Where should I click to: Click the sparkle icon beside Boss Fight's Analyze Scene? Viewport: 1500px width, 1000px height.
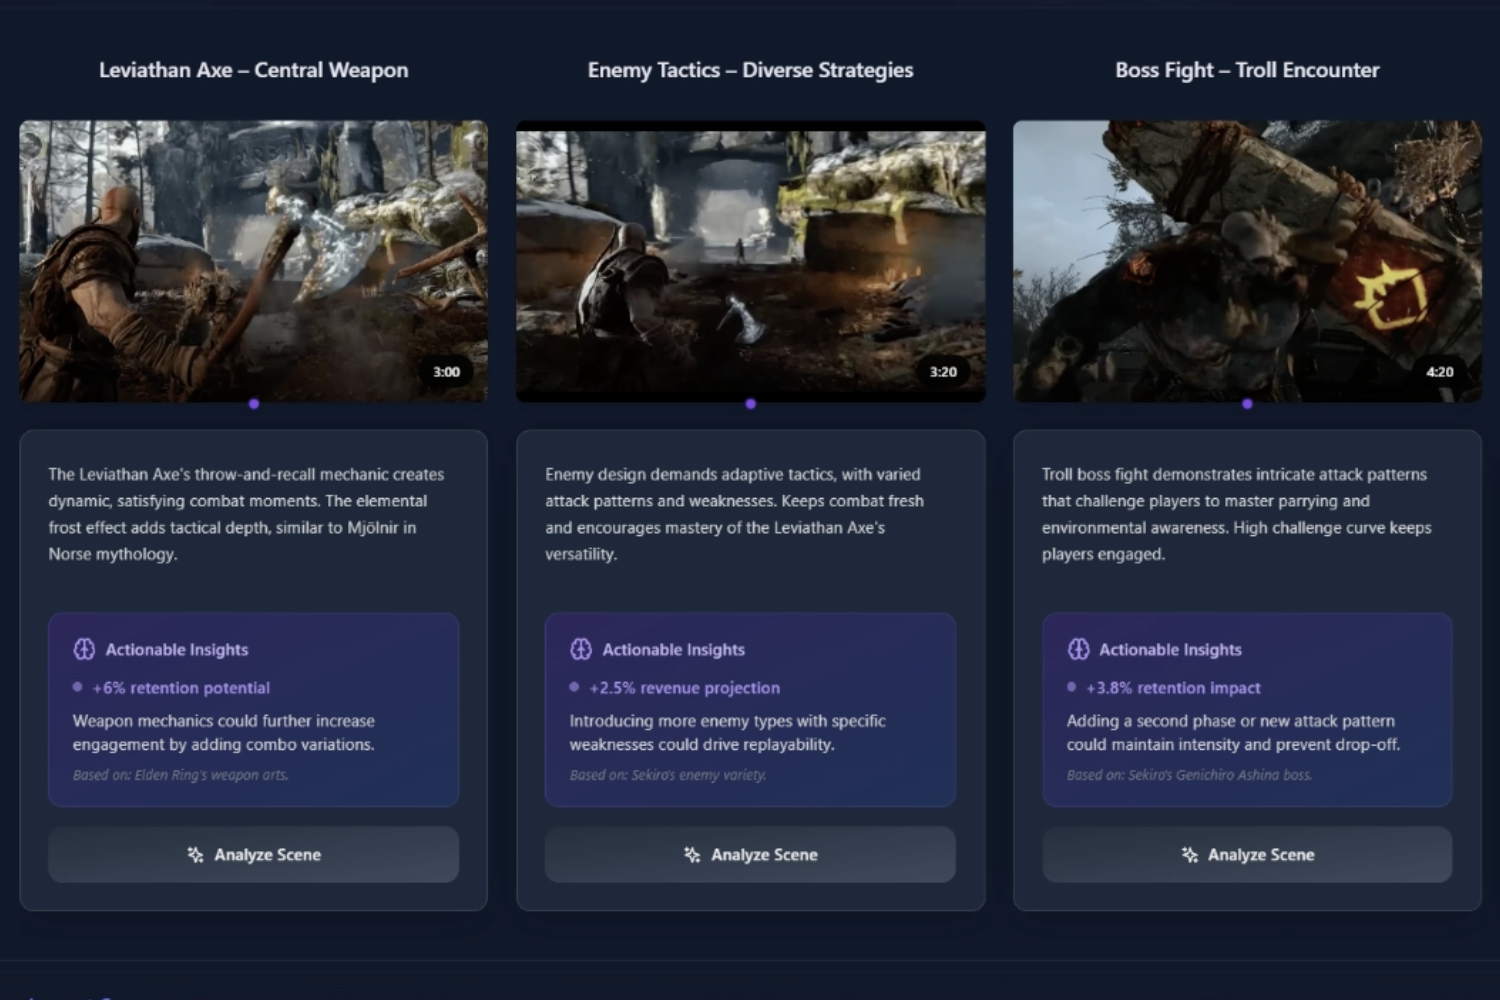click(1189, 855)
